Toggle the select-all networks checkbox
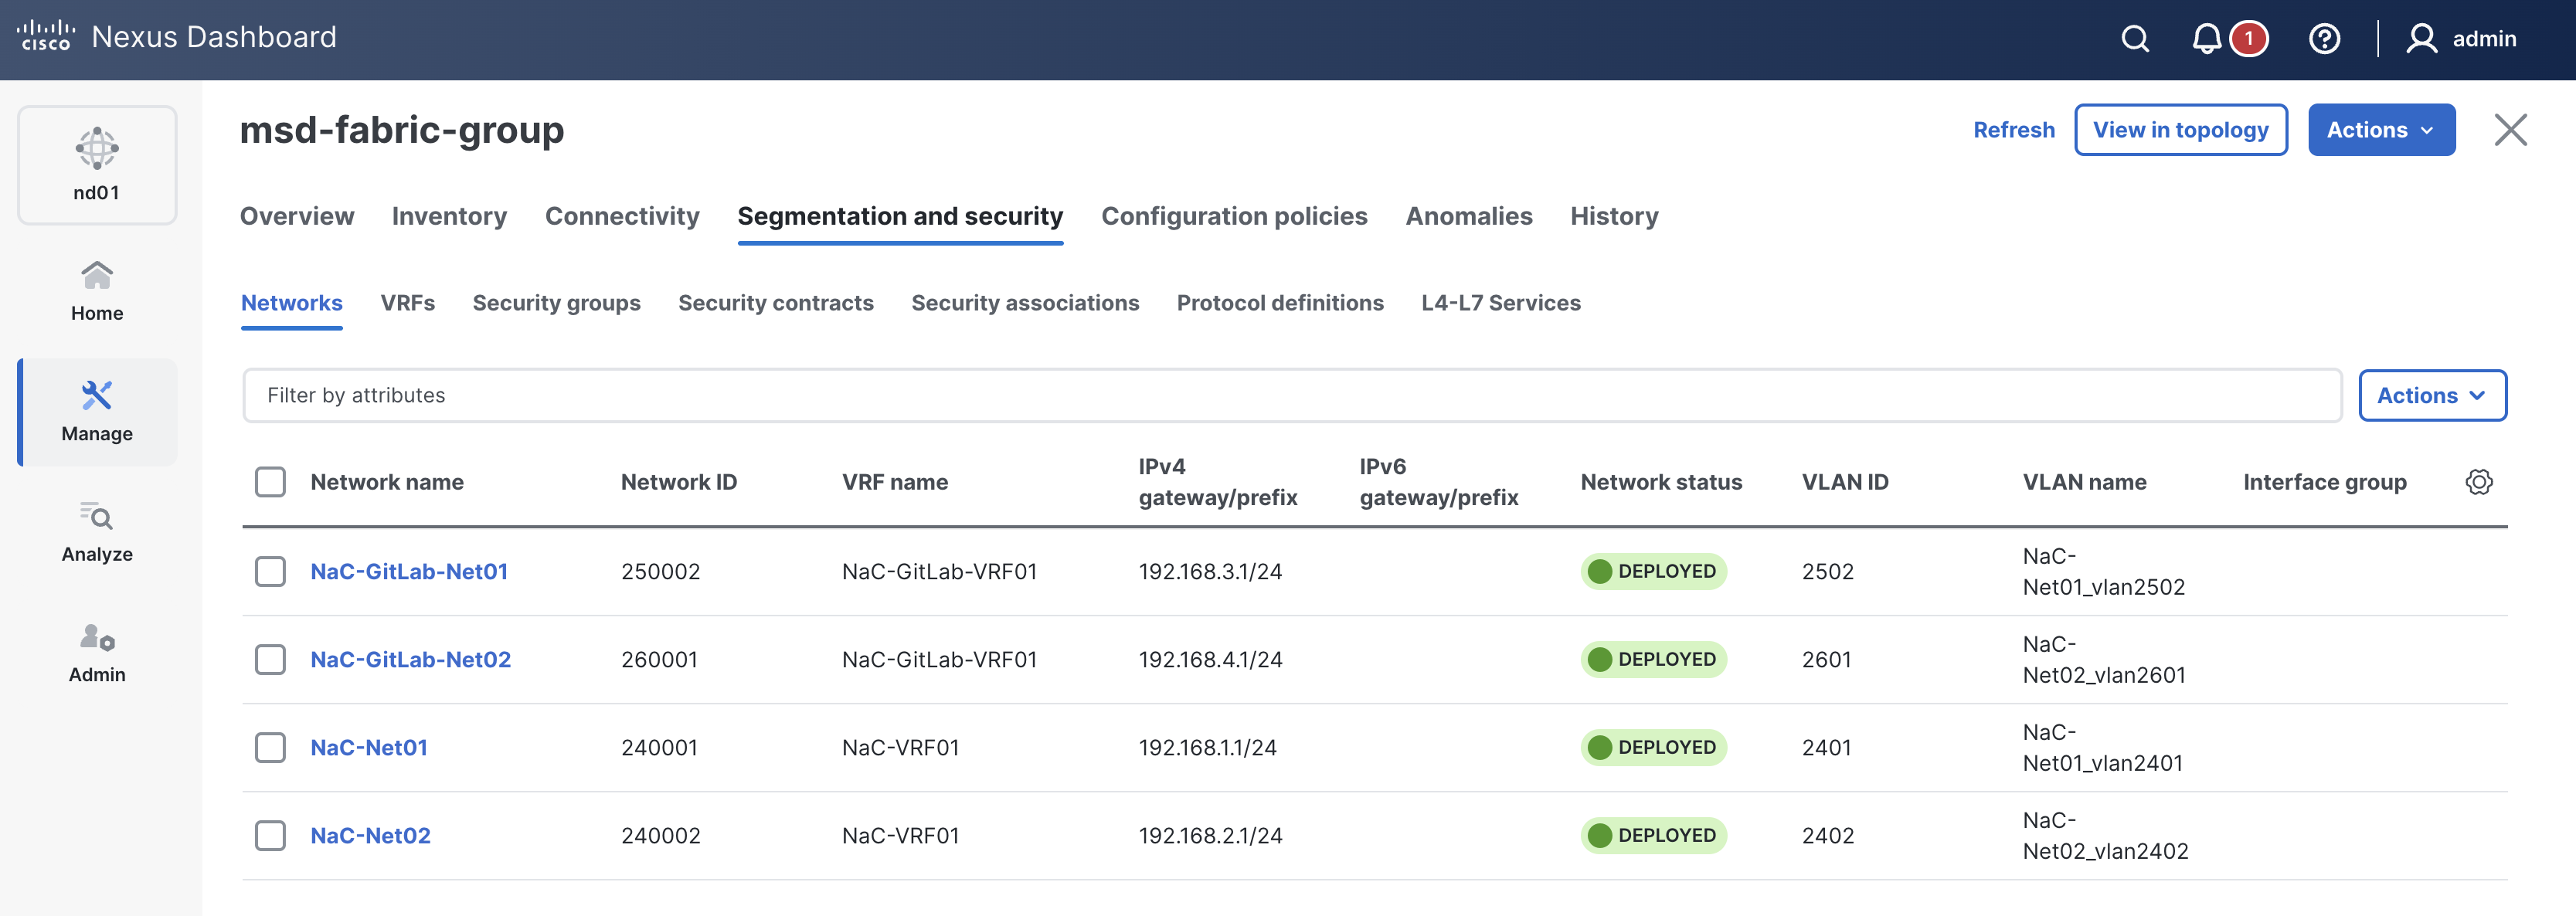 [x=270, y=482]
